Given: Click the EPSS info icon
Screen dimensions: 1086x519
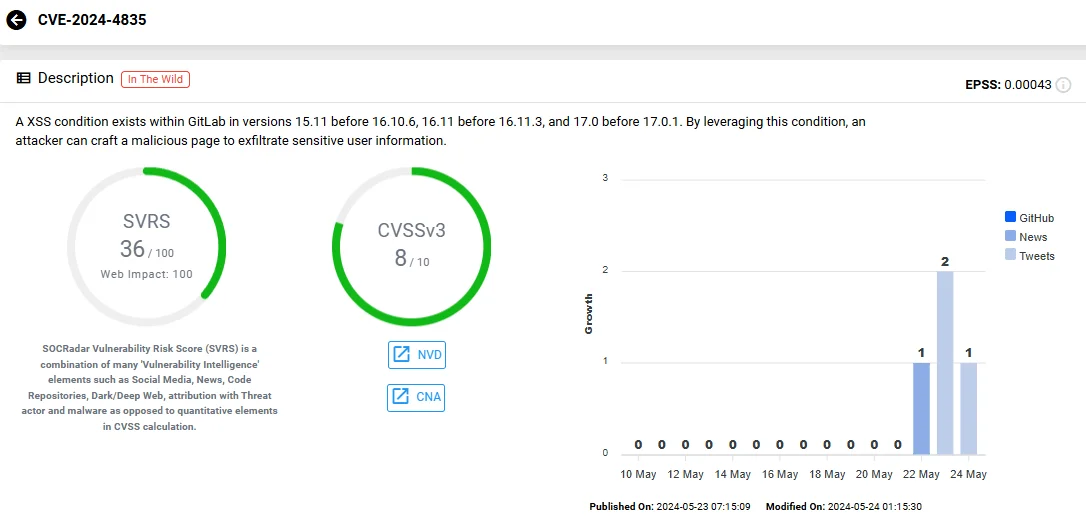Looking at the screenshot, I should (x=1063, y=85).
